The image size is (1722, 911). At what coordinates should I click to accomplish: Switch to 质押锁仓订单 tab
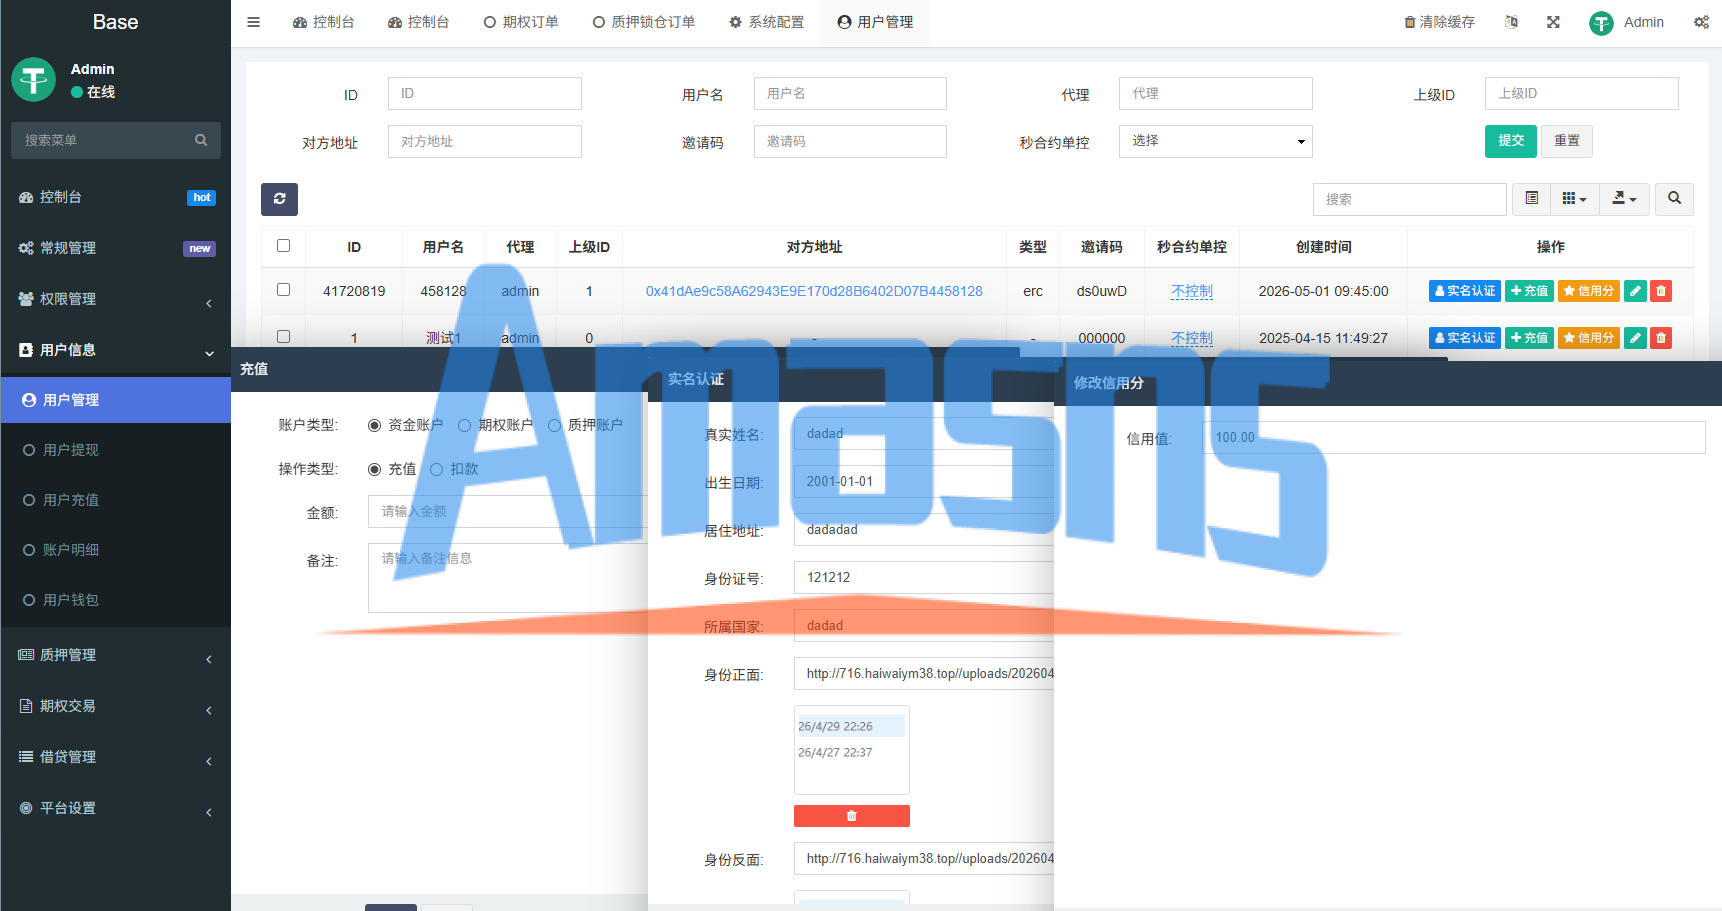tap(643, 22)
